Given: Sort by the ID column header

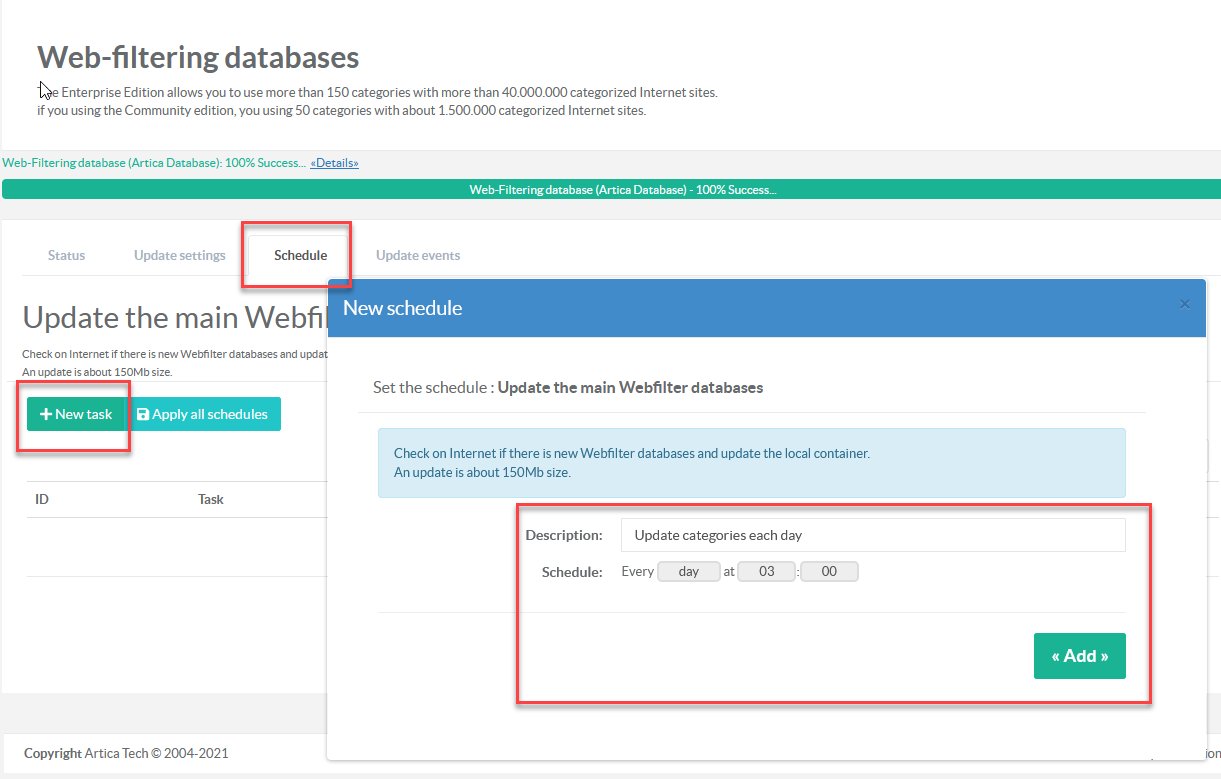Looking at the screenshot, I should (x=42, y=499).
